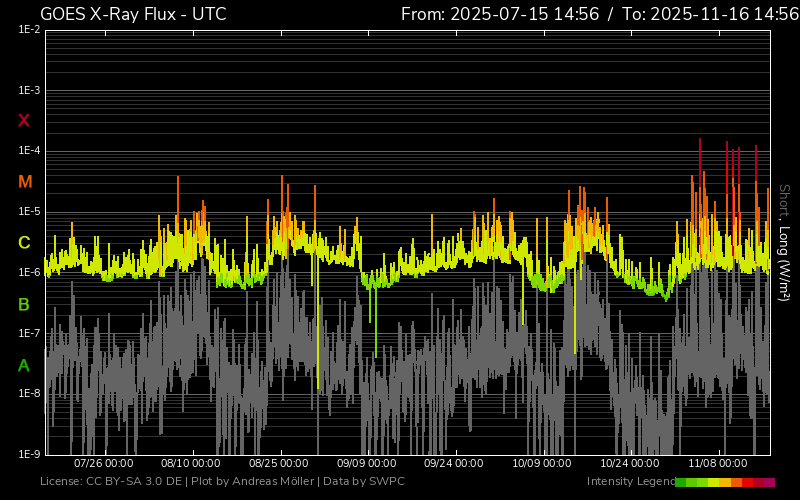Click the green A flare class label
Viewport: 800px width, 500px height.
[x=24, y=365]
